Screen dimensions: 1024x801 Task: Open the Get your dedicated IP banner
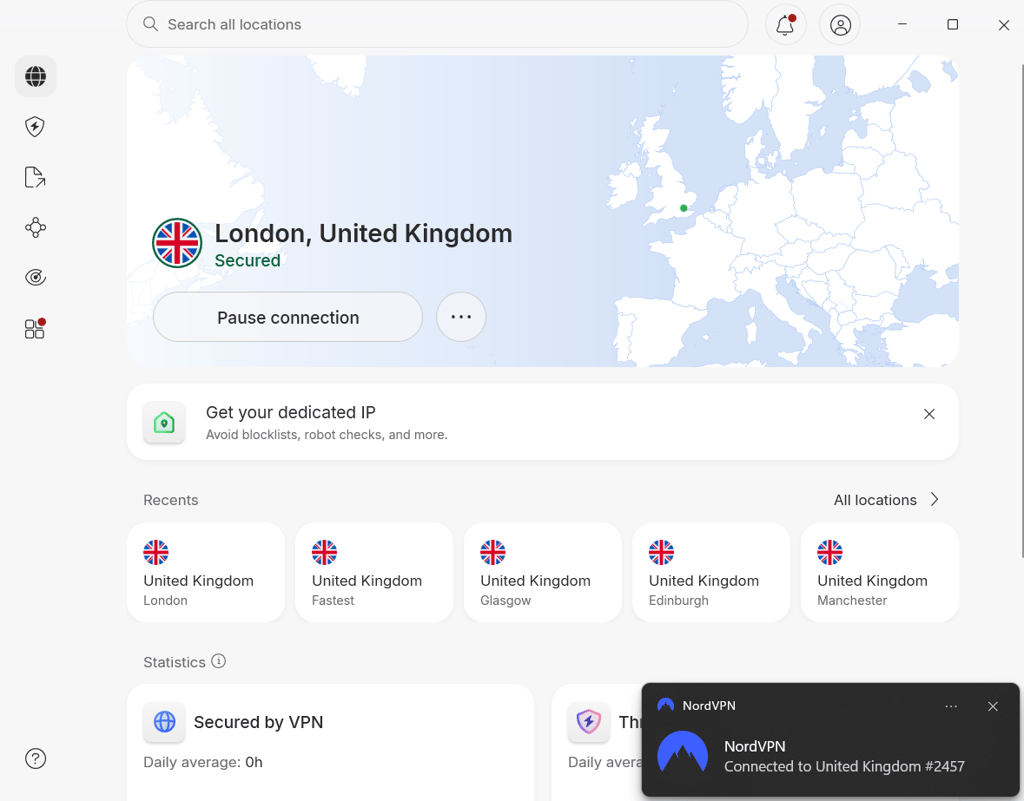[x=543, y=422]
